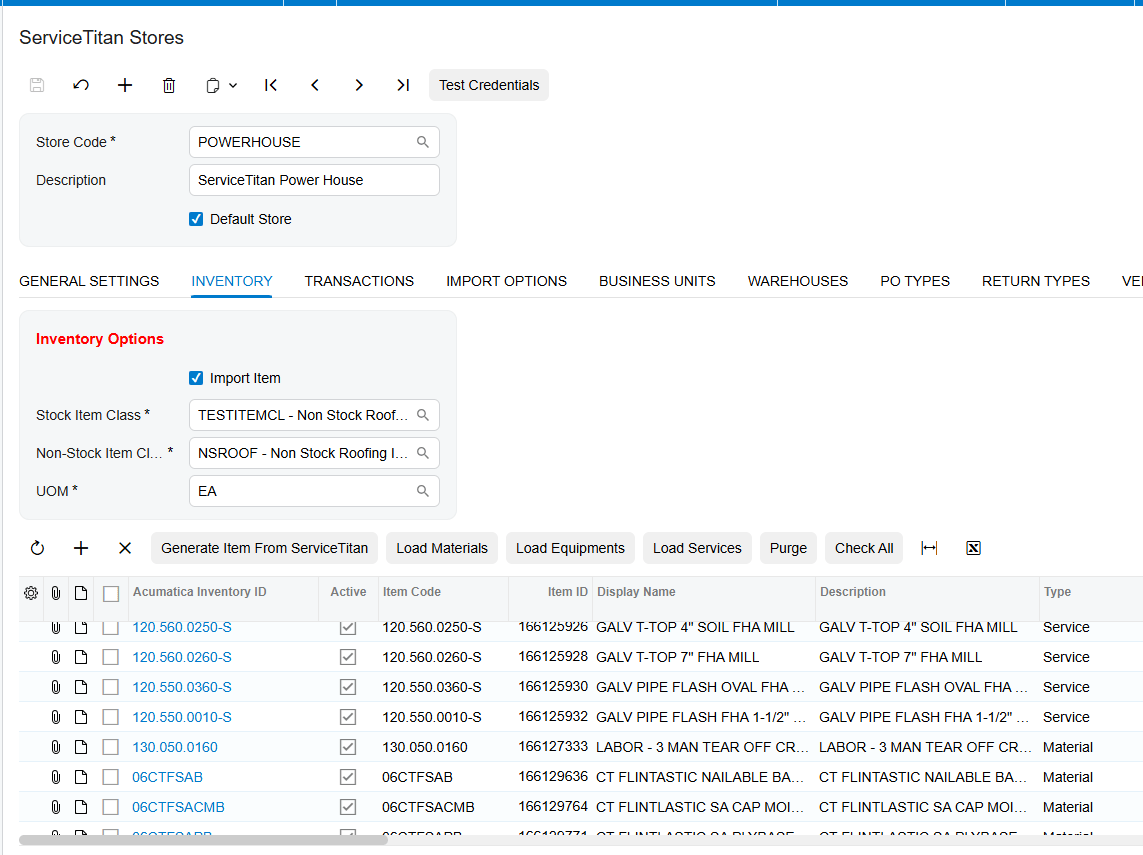Toggle the select-all header checkbox
This screenshot has width=1143, height=855.
coord(111,594)
